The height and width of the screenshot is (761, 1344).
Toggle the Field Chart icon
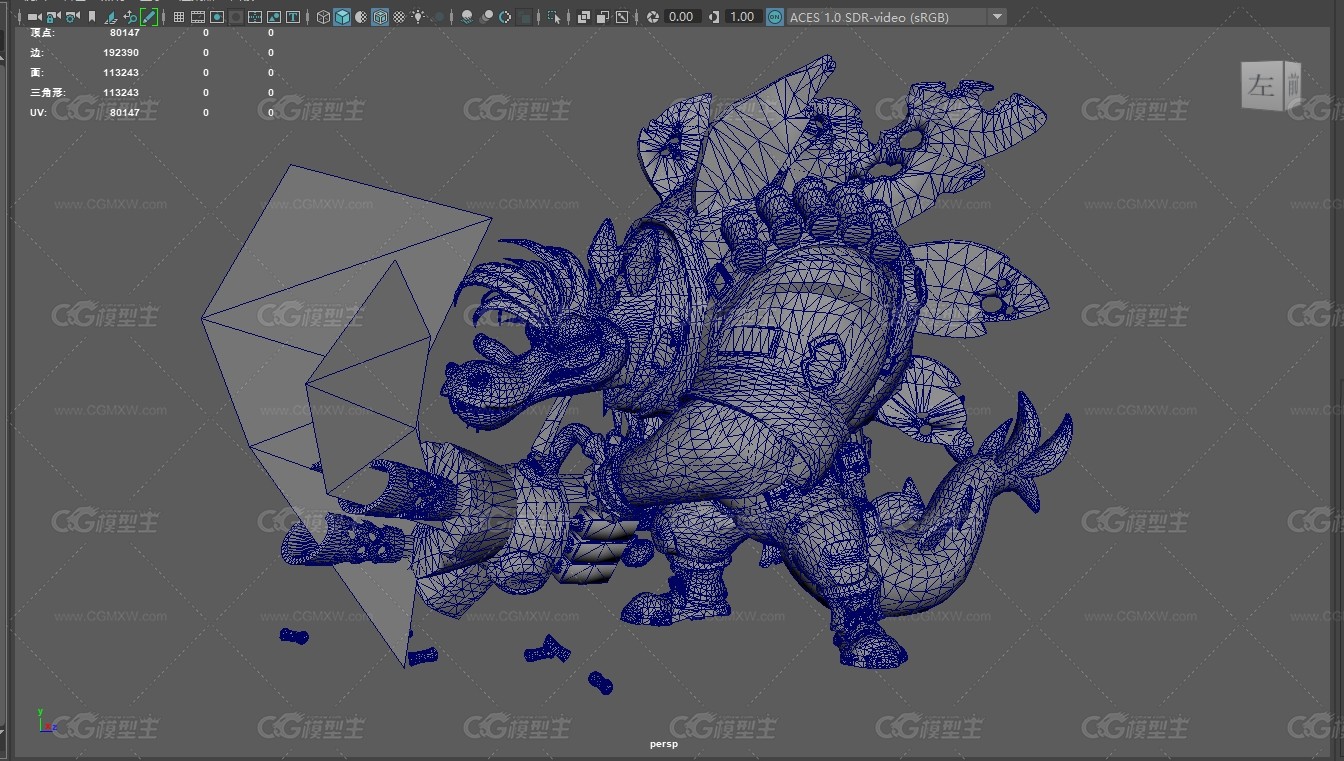[x=255, y=17]
